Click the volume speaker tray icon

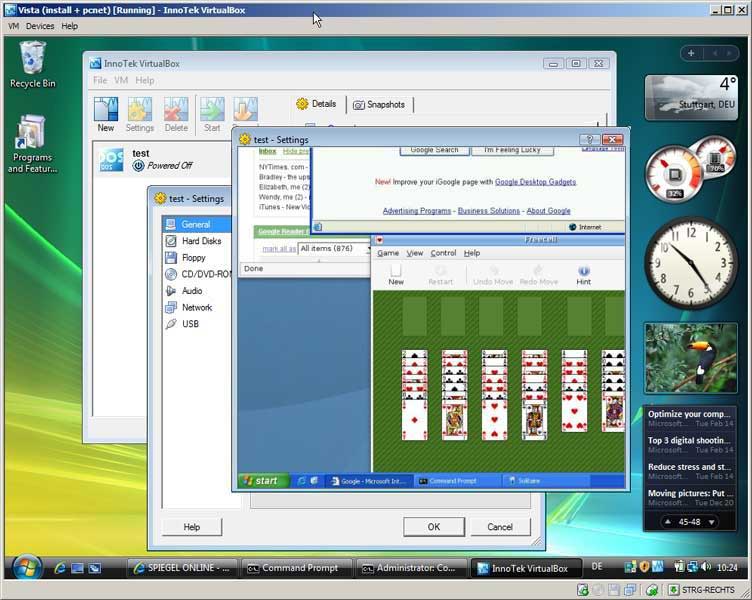coord(705,567)
